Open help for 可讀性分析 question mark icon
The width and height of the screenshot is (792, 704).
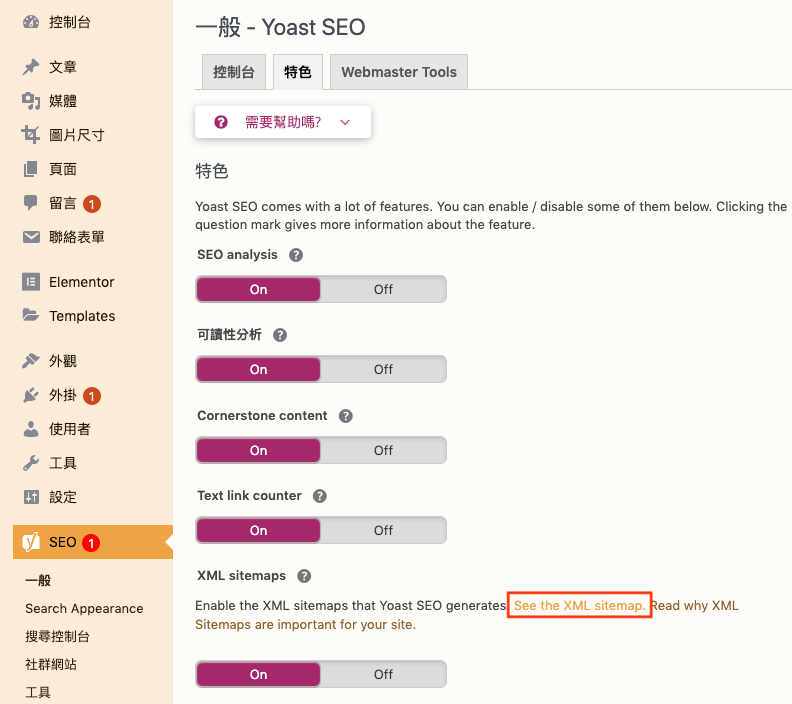click(x=280, y=335)
